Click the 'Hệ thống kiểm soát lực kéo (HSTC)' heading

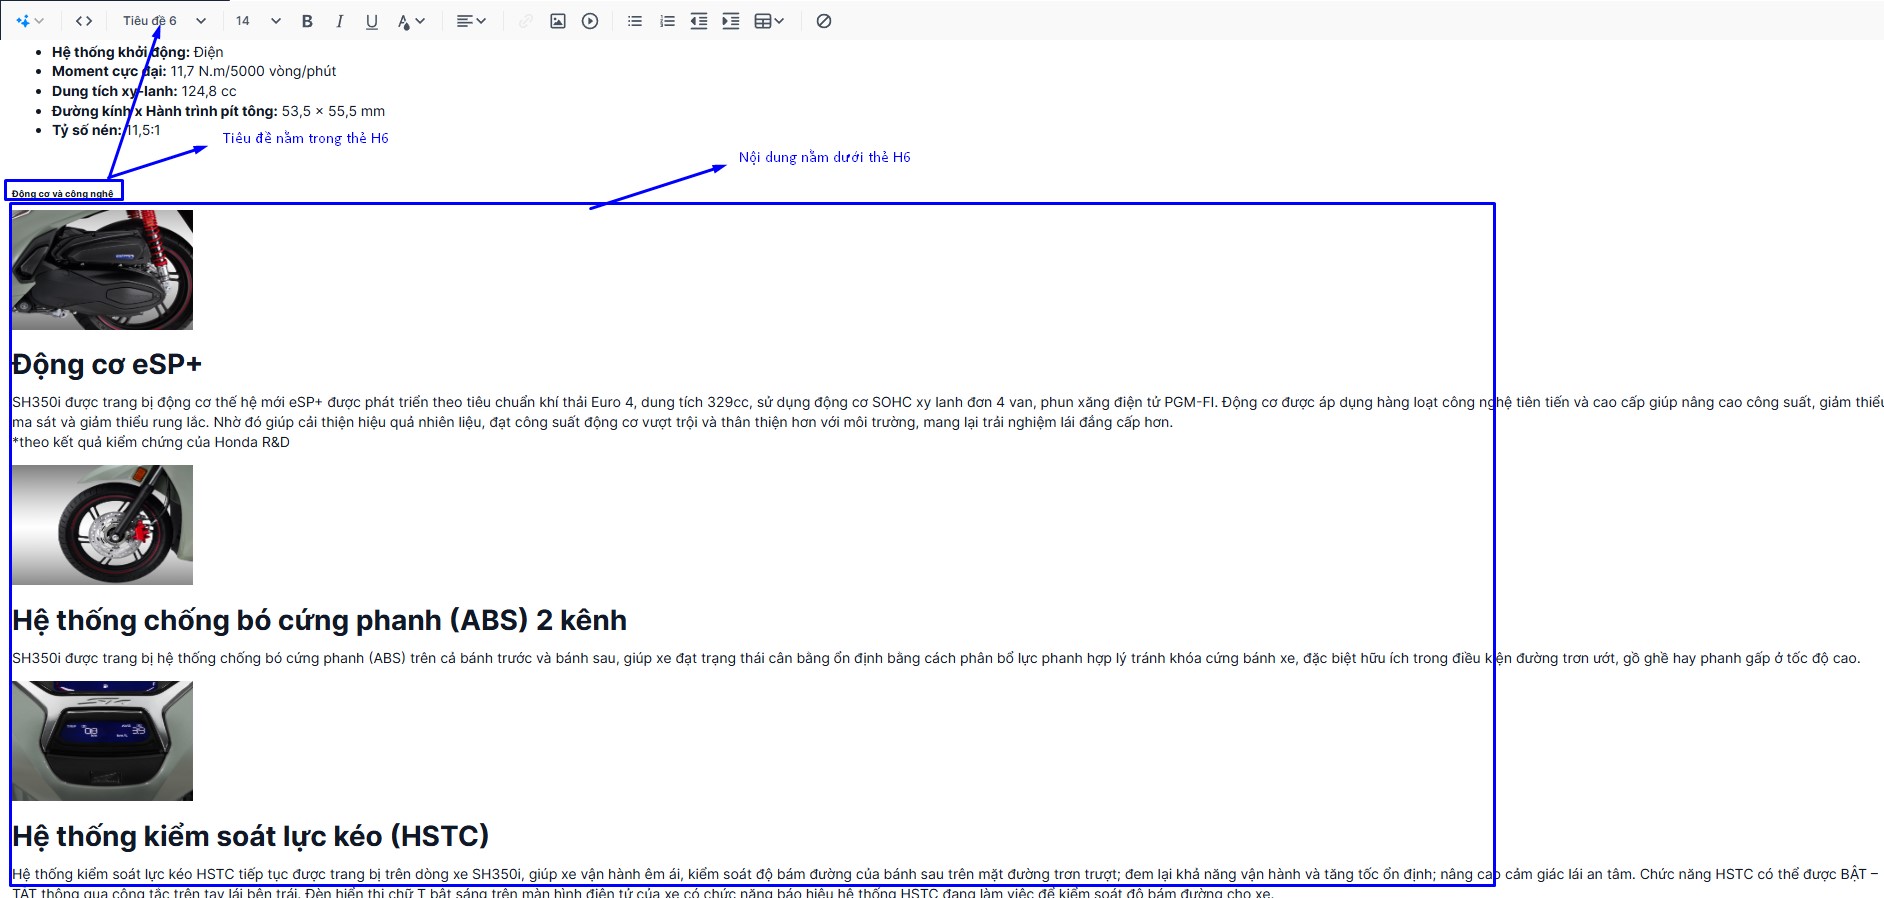250,836
